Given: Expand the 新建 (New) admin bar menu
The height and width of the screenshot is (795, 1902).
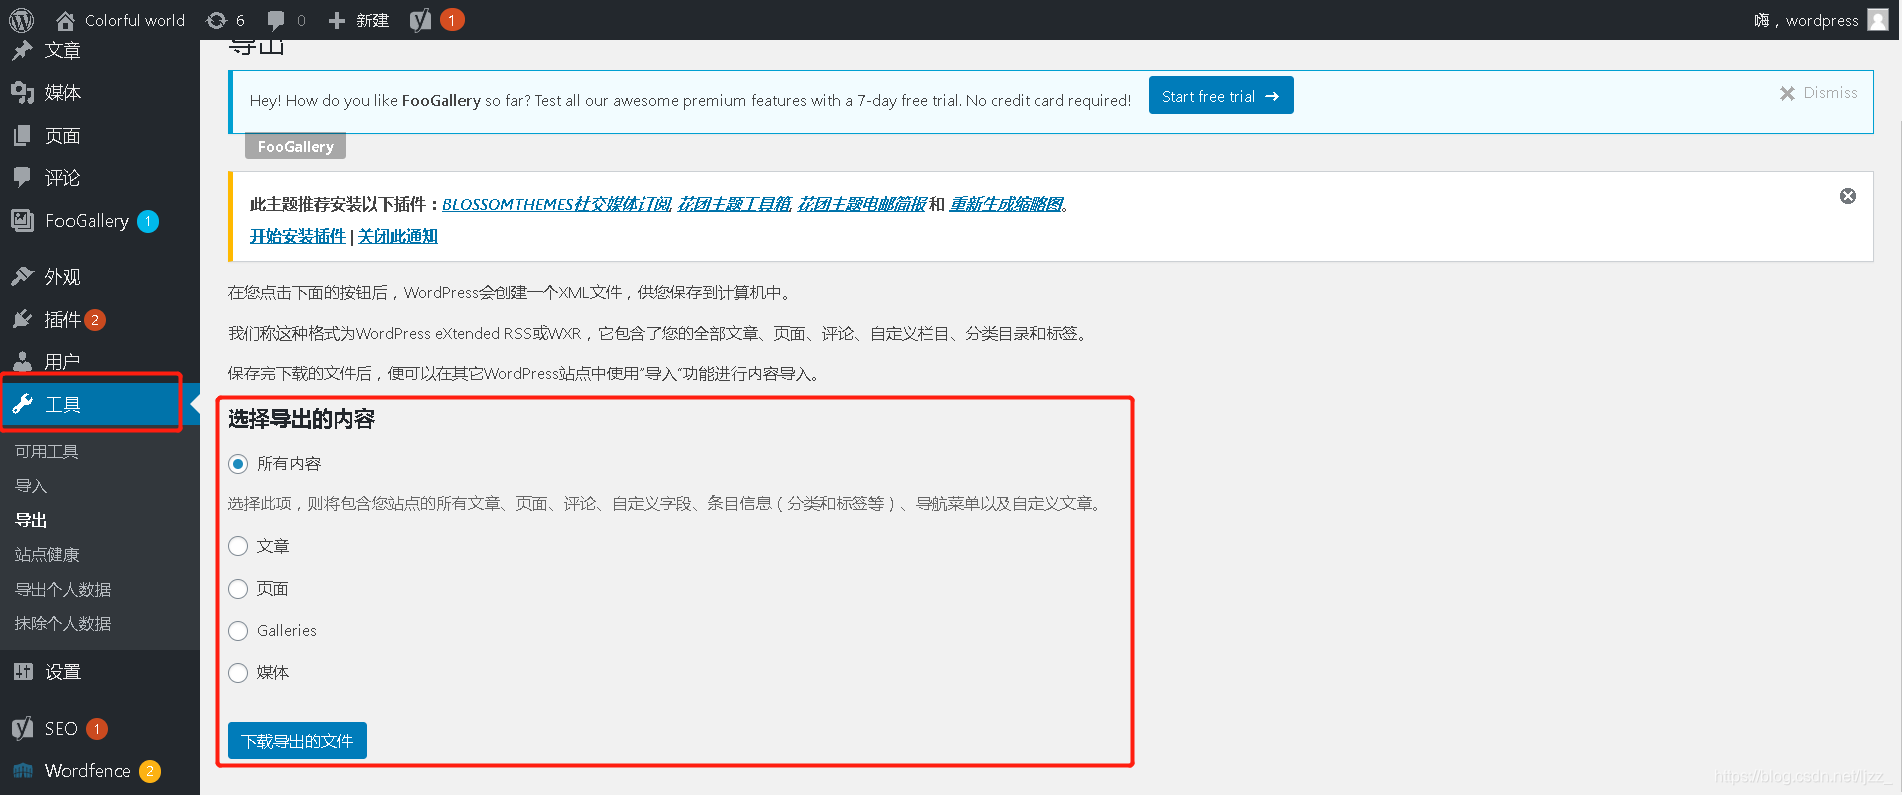Looking at the screenshot, I should click(359, 20).
